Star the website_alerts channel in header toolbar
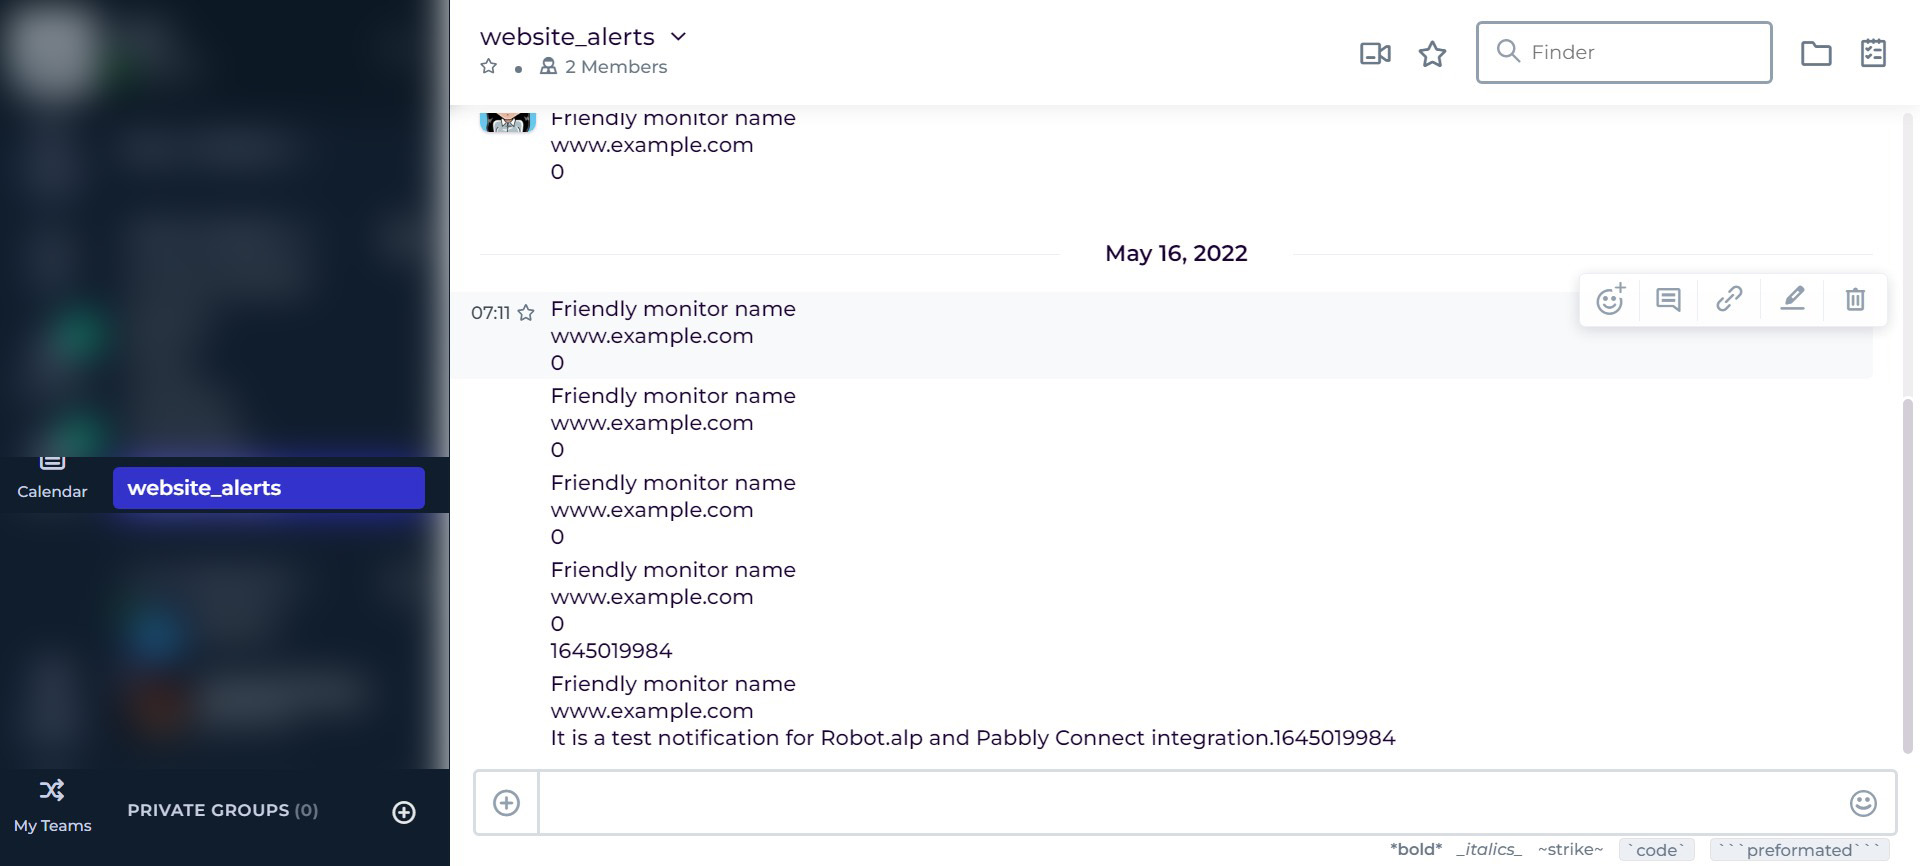The image size is (1920, 866). pos(1432,53)
